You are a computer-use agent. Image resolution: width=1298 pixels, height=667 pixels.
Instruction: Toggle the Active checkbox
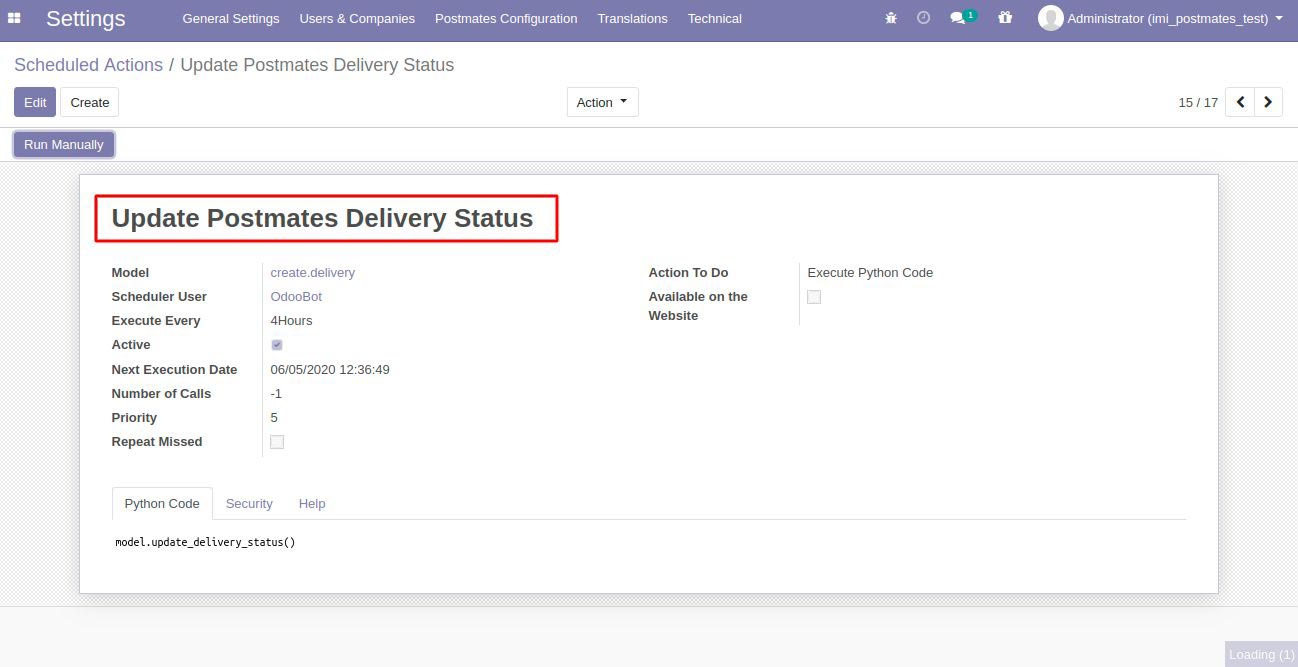click(277, 345)
